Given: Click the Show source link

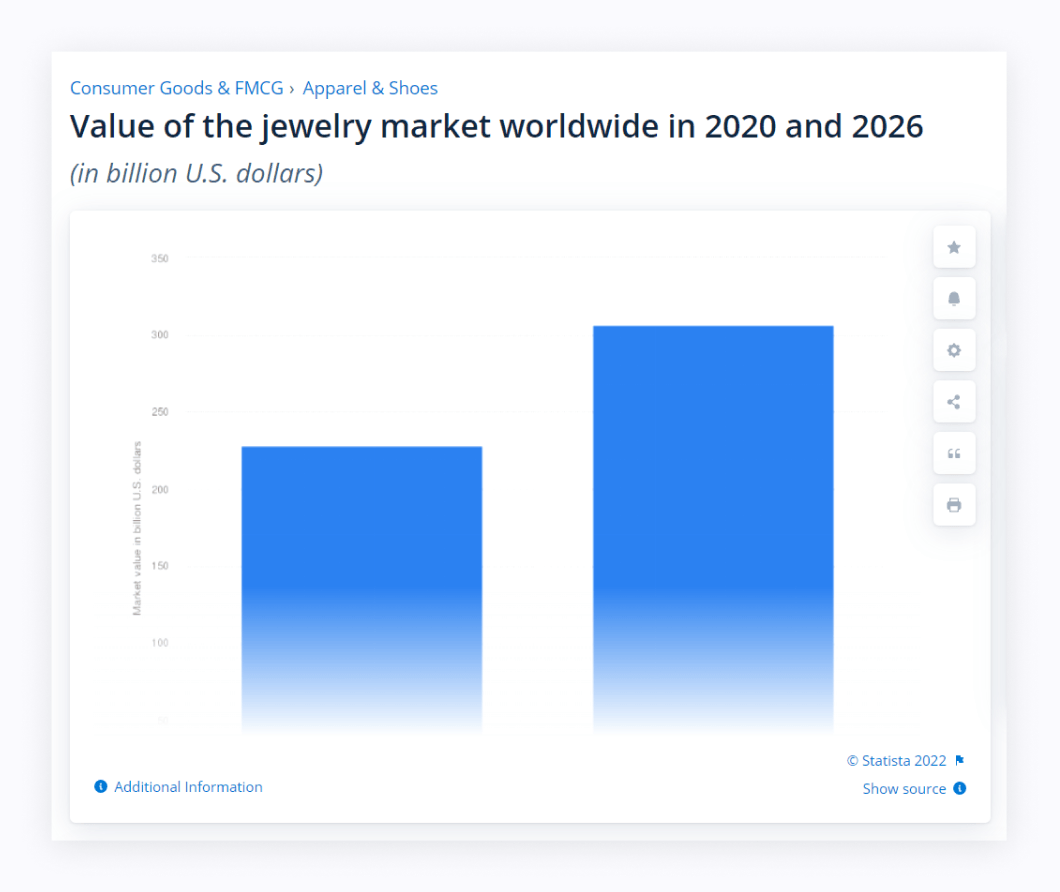Looking at the screenshot, I should coord(904,789).
